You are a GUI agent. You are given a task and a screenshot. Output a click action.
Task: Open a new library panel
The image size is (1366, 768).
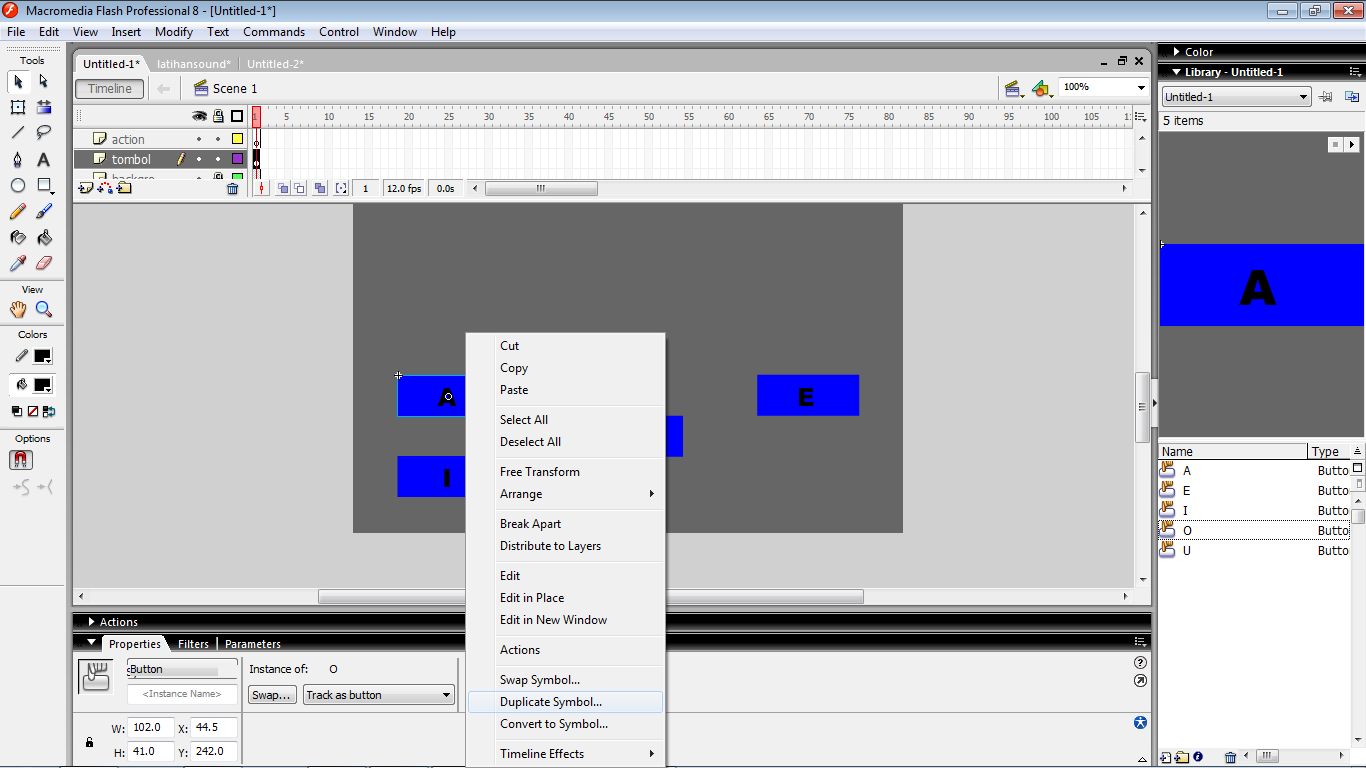[x=1352, y=97]
